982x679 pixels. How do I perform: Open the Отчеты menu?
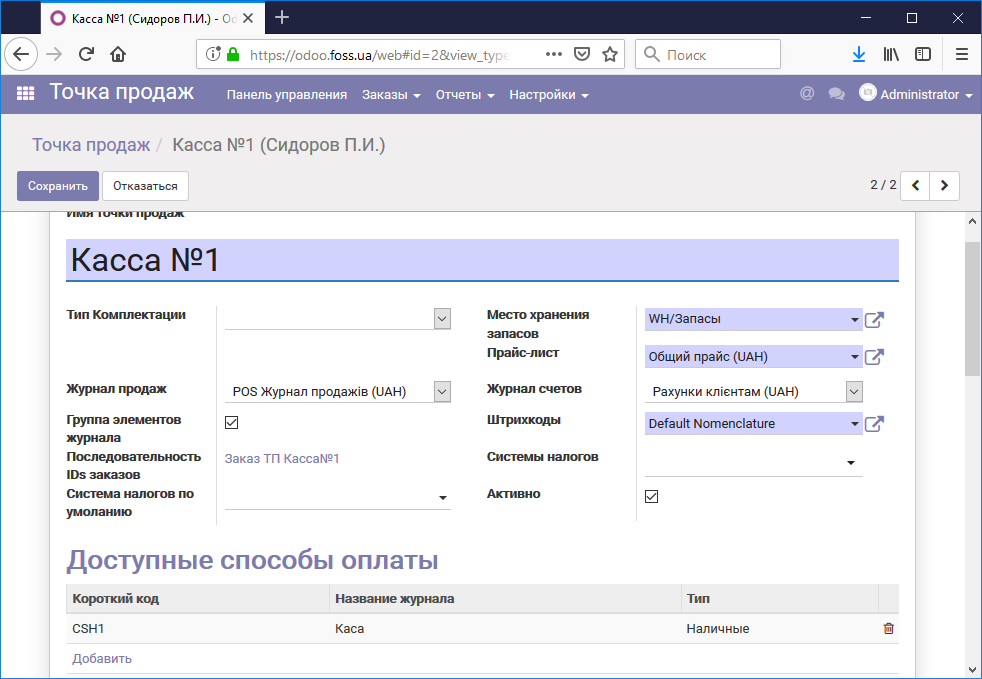465,95
